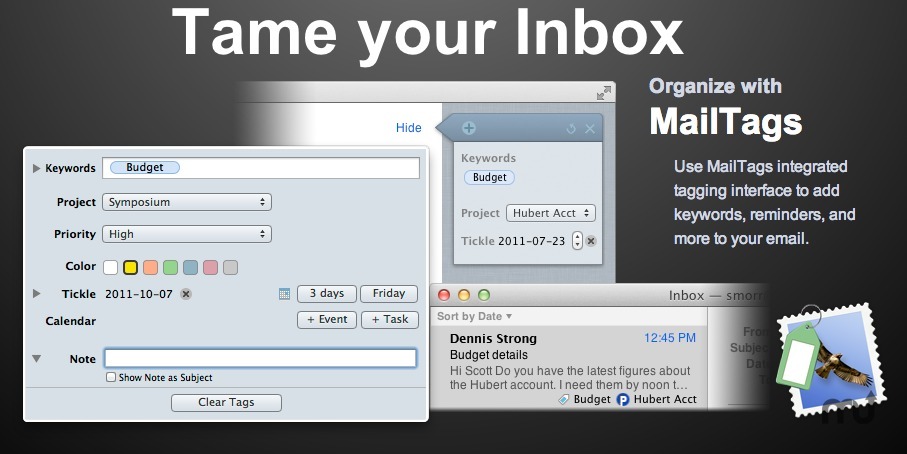This screenshot has height=454, width=907.
Task: Set the tickle to Friday
Action: coord(389,294)
